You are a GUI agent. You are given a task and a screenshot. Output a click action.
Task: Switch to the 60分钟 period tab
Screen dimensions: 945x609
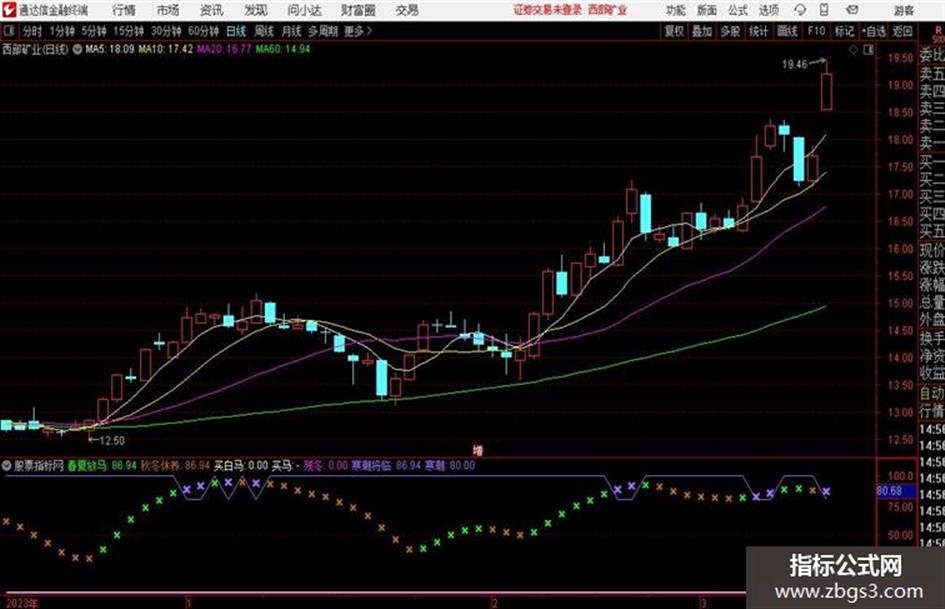(203, 31)
